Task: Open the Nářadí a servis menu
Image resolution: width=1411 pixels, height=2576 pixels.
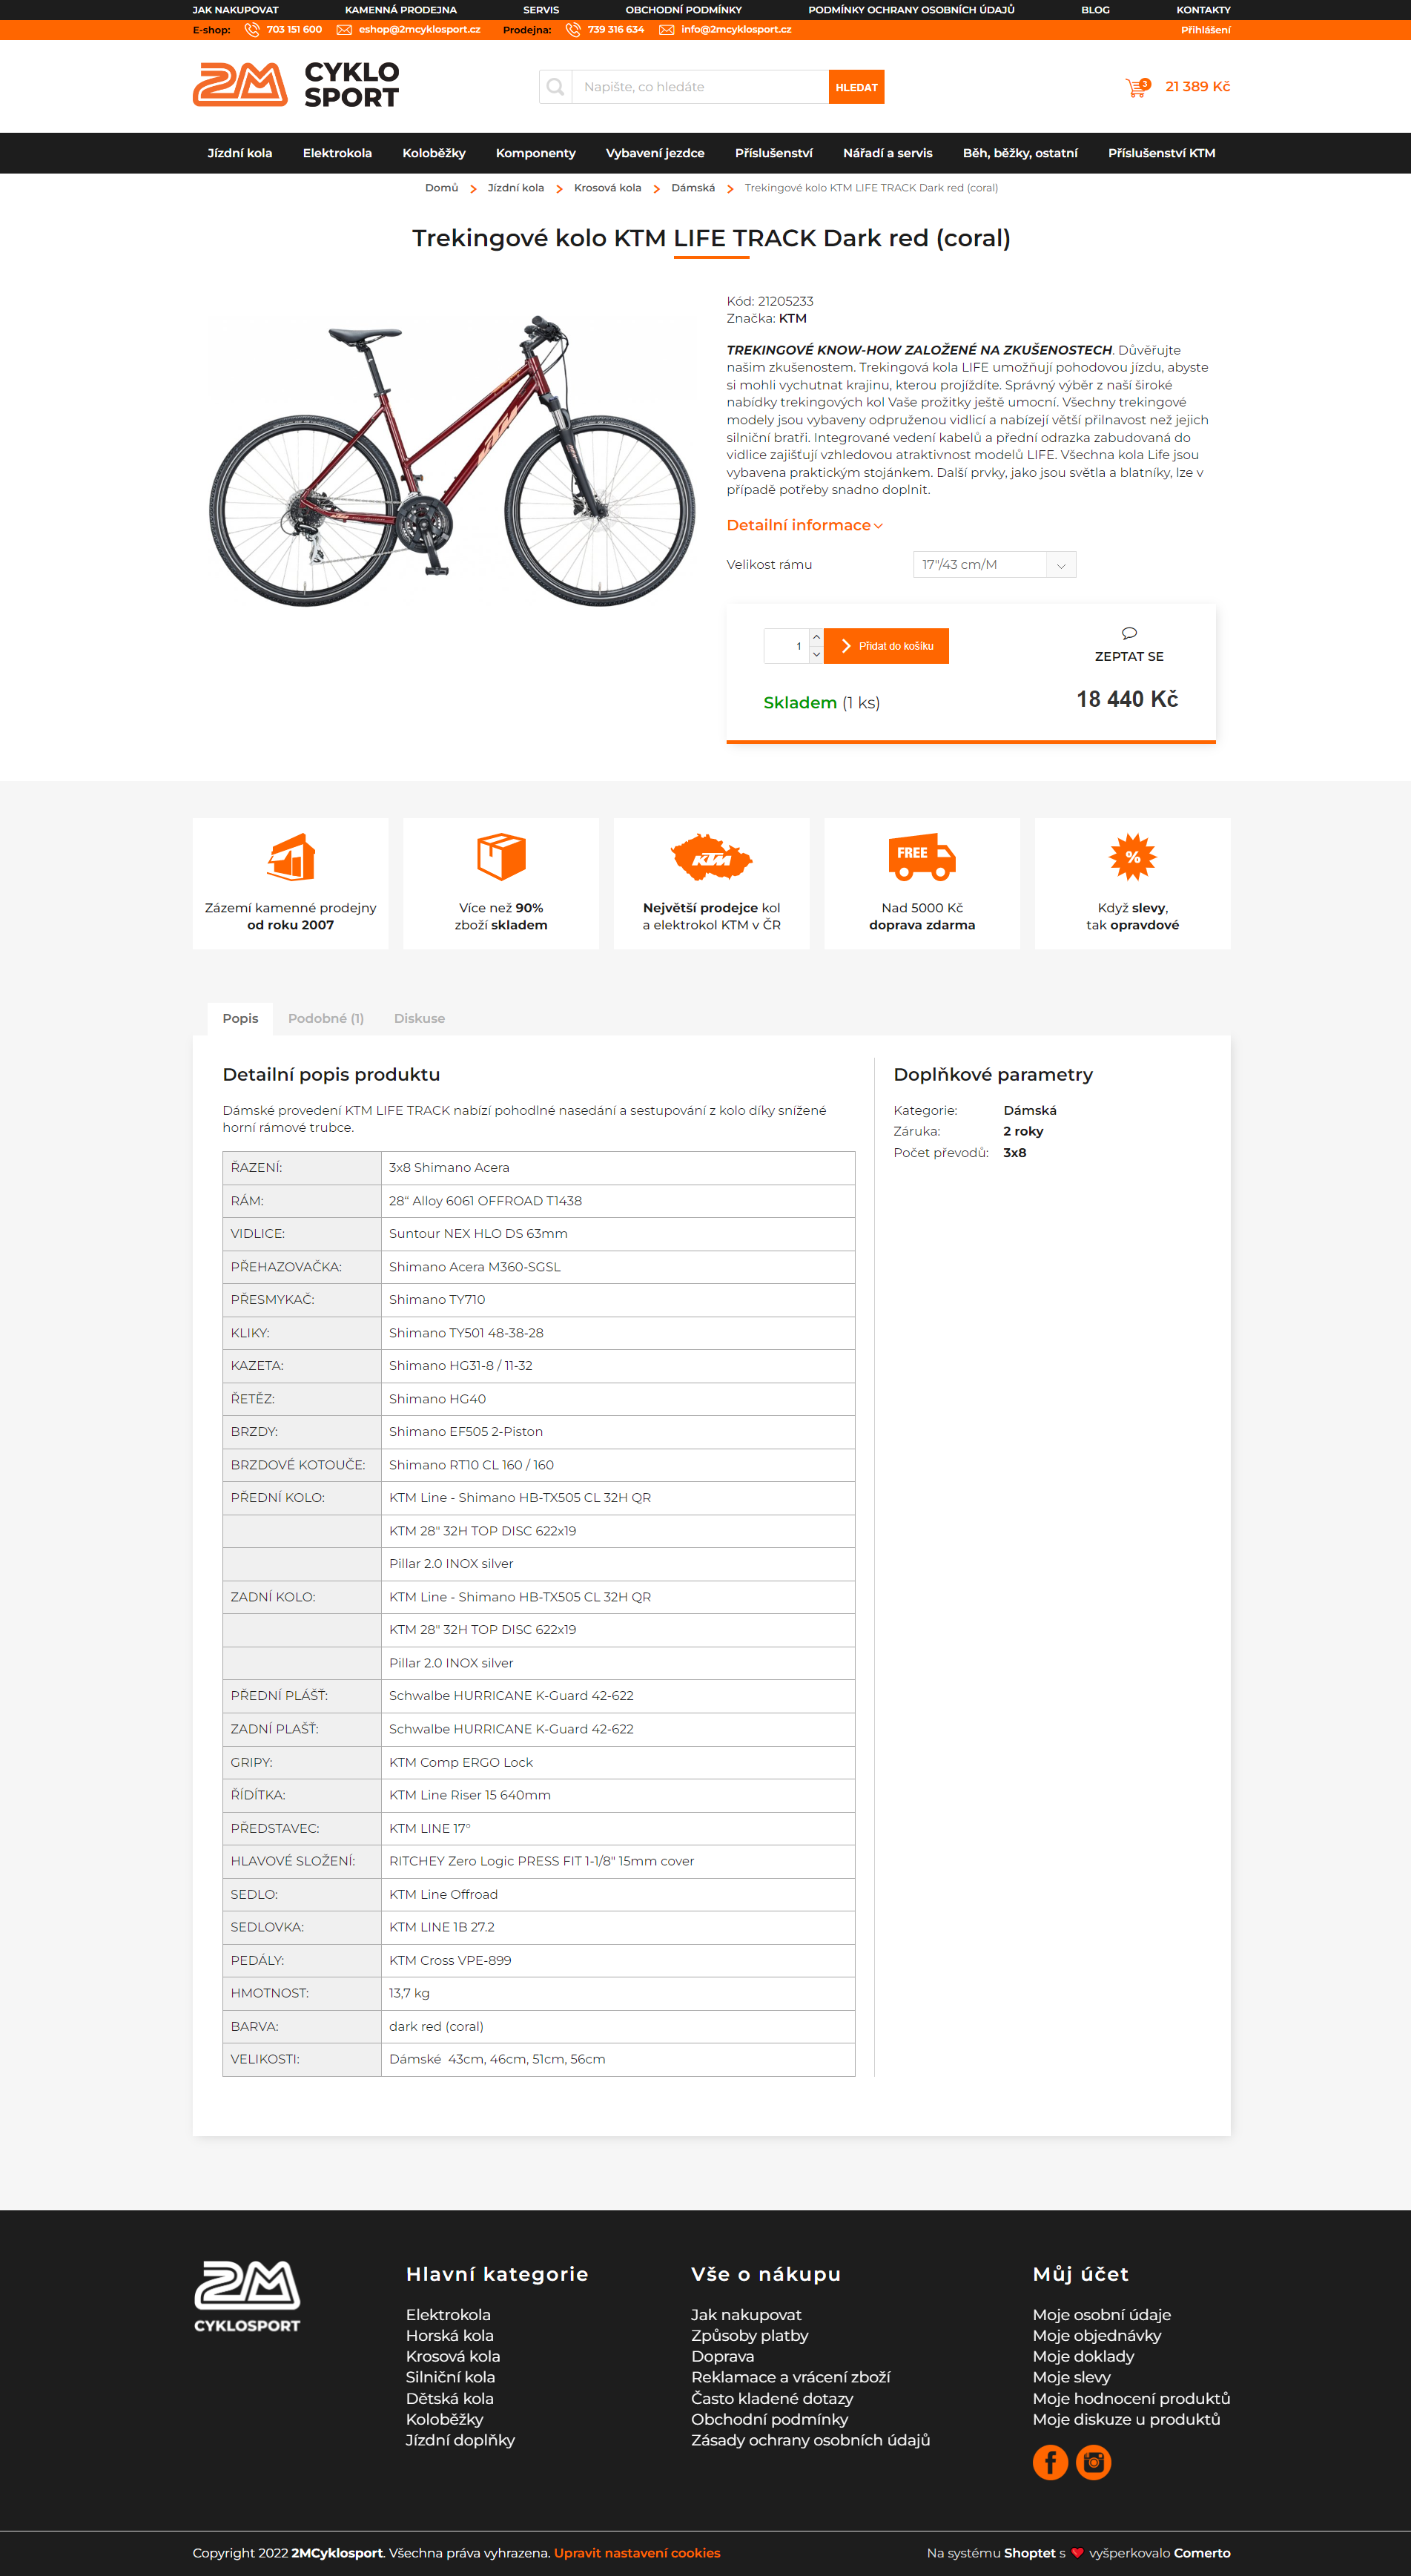Action: click(887, 153)
